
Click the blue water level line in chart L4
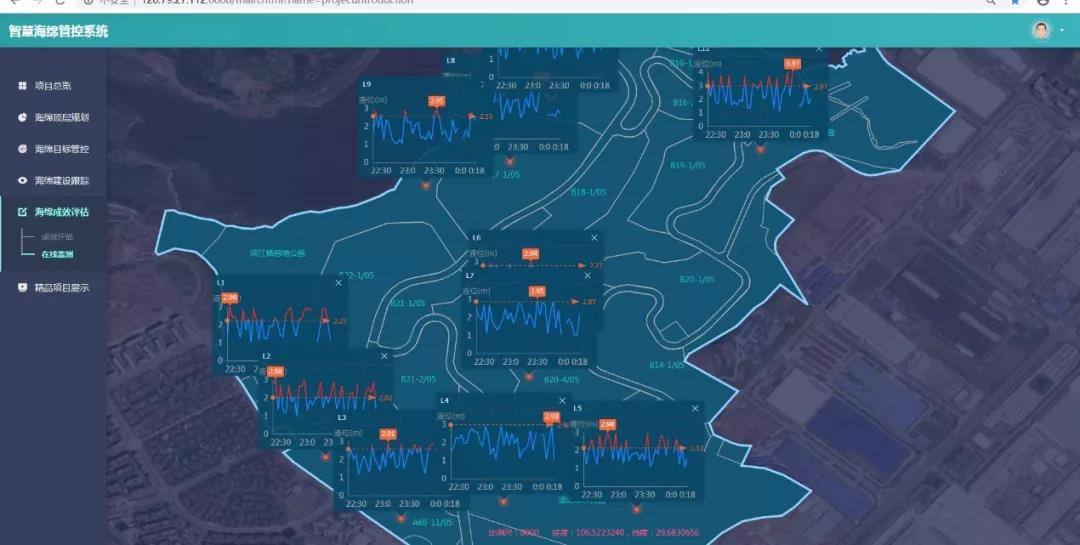(x=502, y=444)
